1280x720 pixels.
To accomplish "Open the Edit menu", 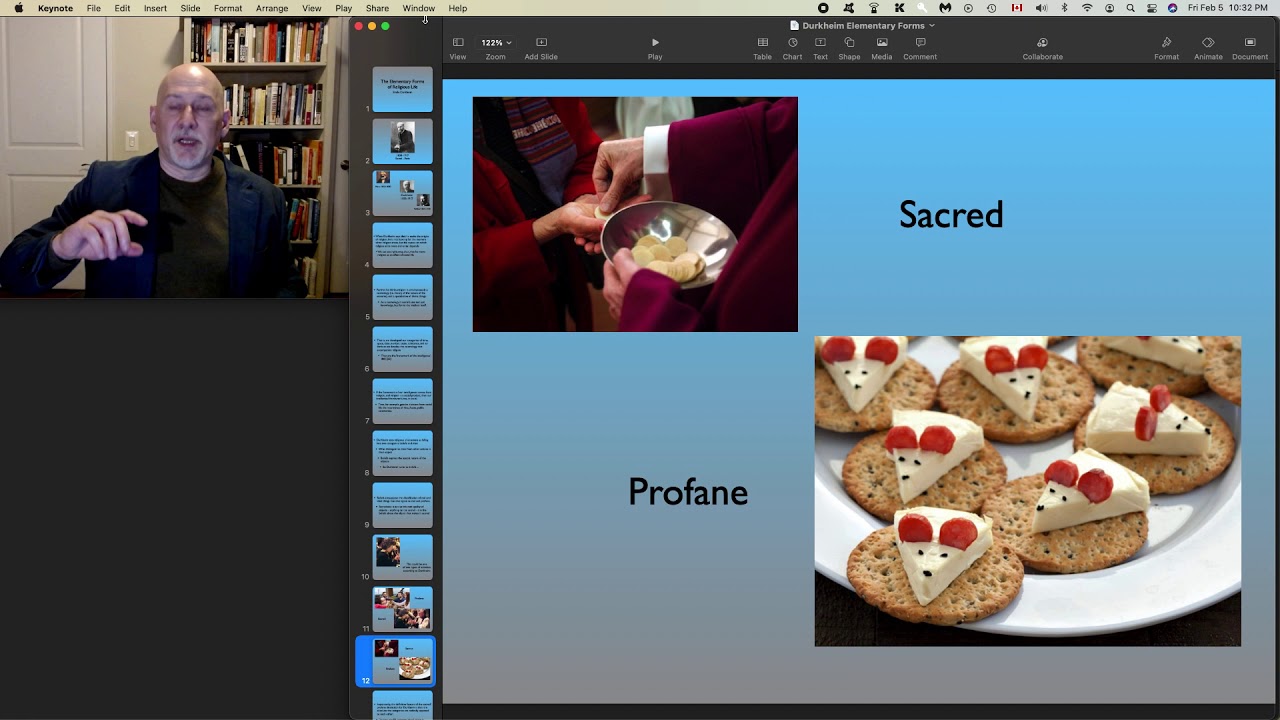I will (122, 8).
